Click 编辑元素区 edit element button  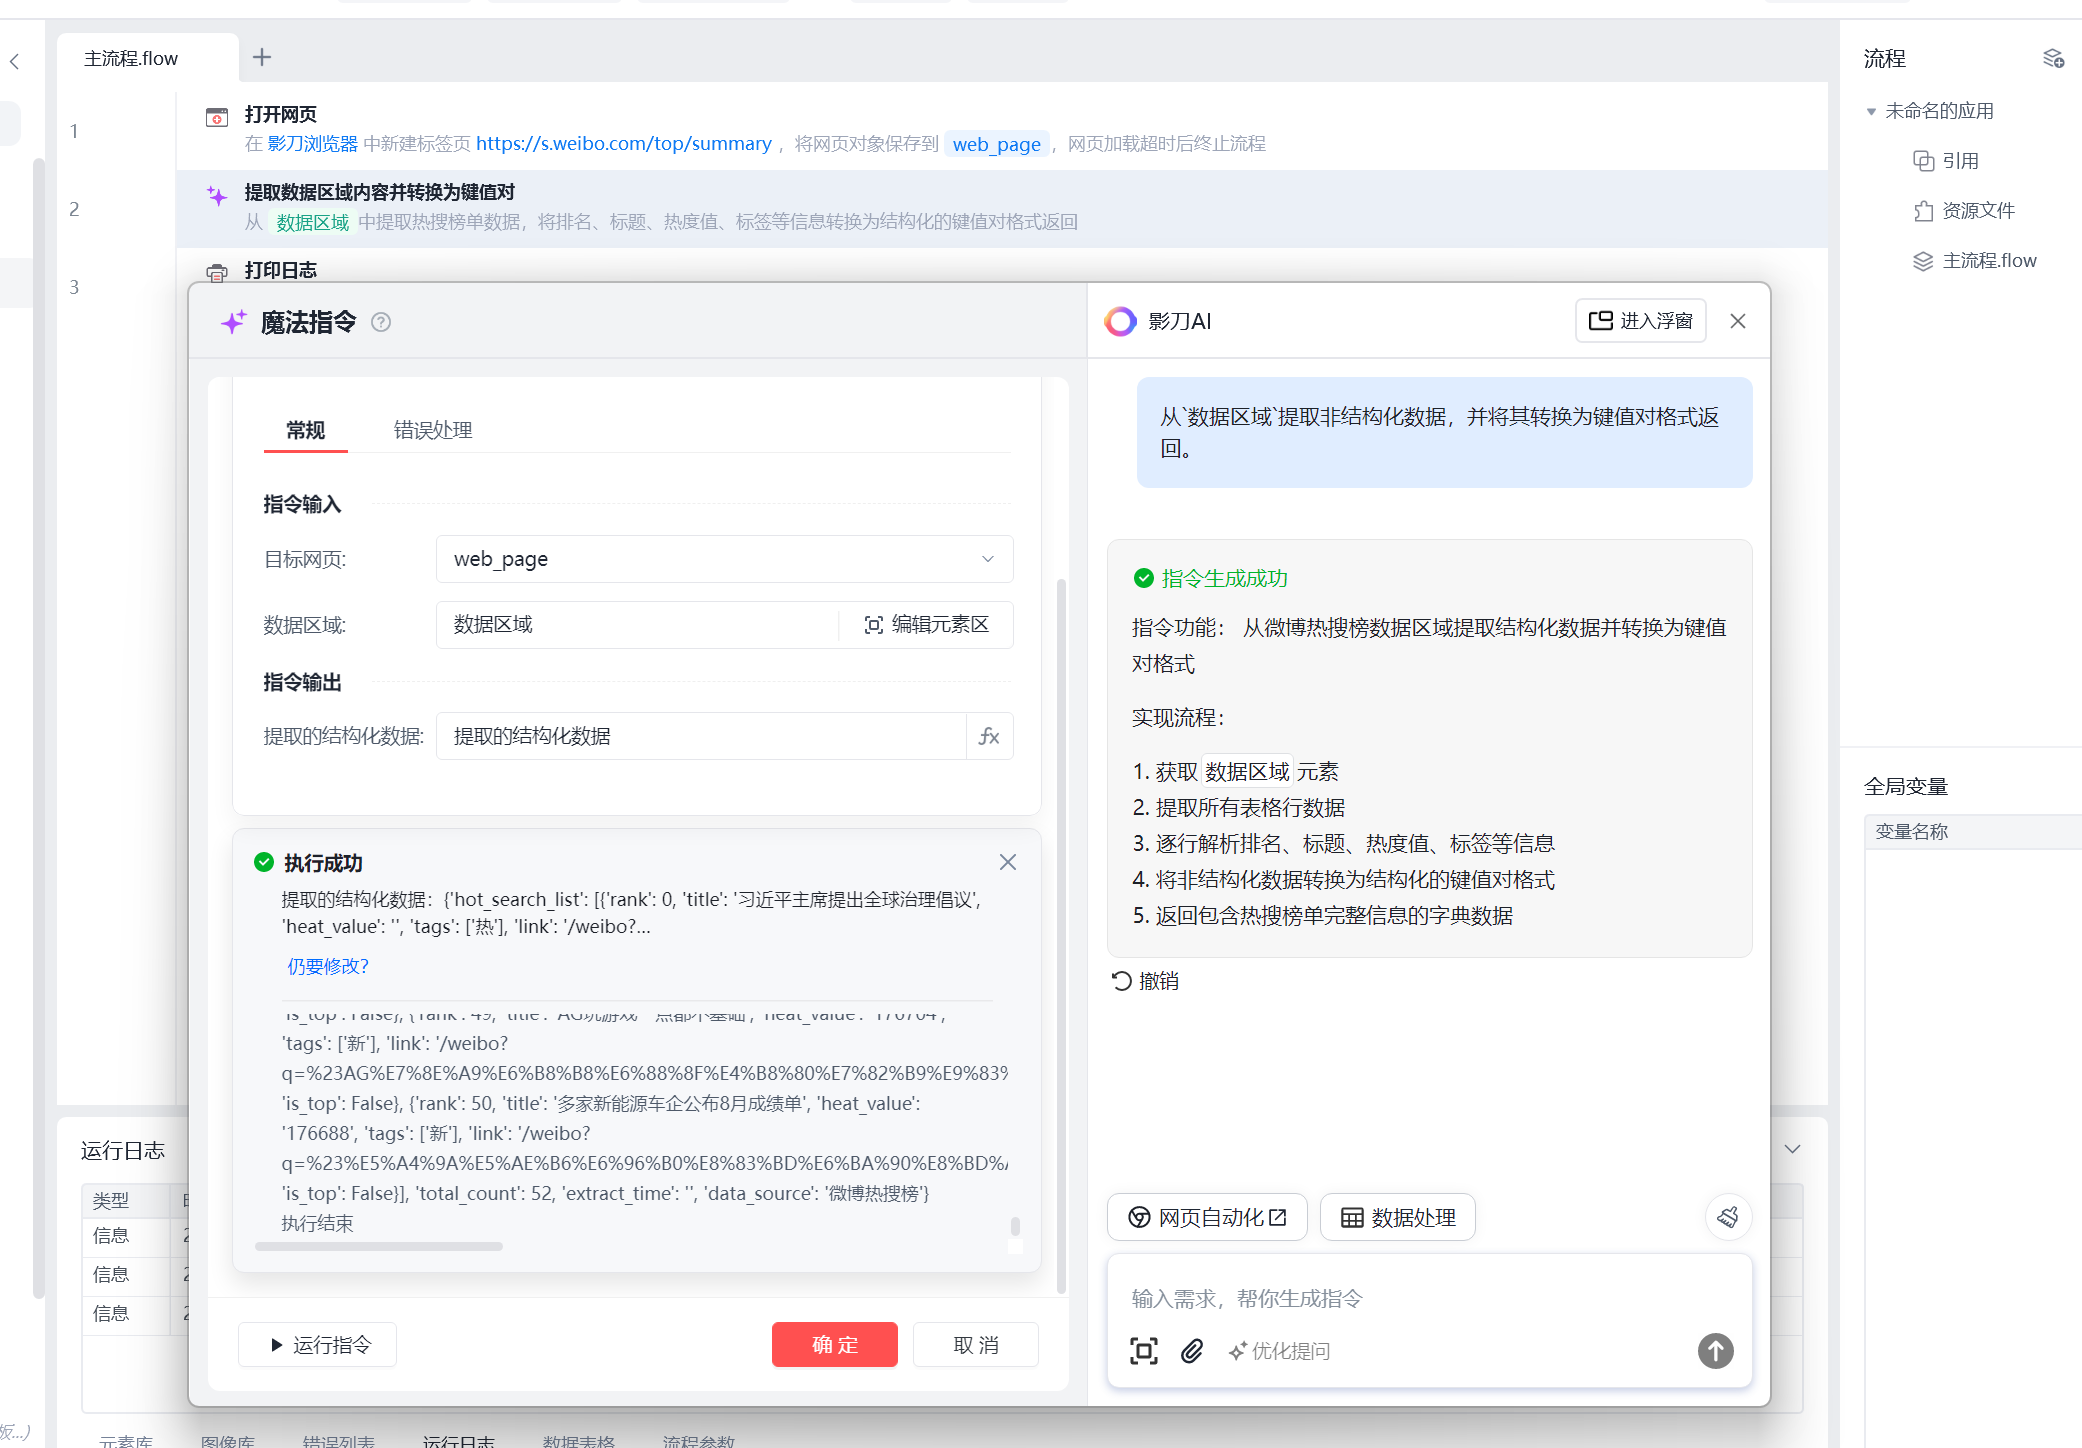click(x=927, y=625)
